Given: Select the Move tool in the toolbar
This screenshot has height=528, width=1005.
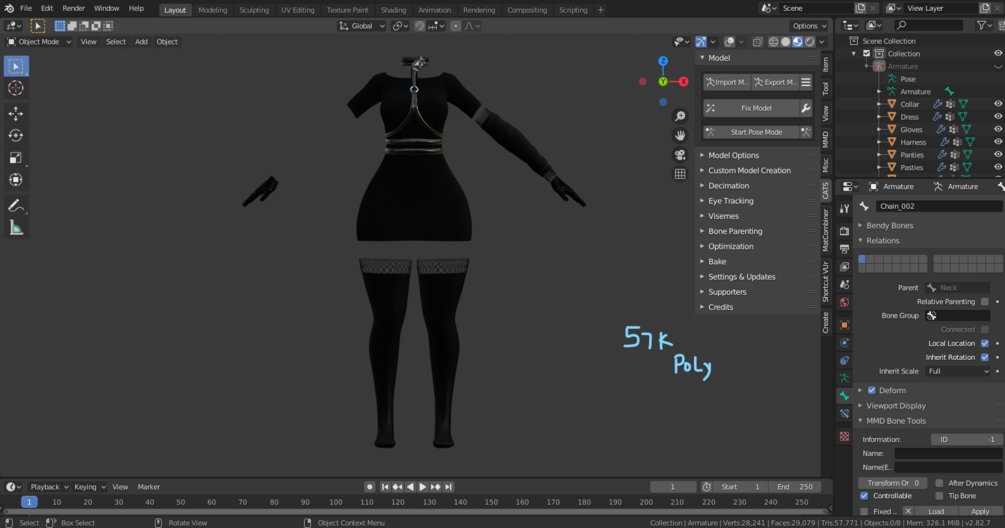Looking at the screenshot, I should point(16,113).
